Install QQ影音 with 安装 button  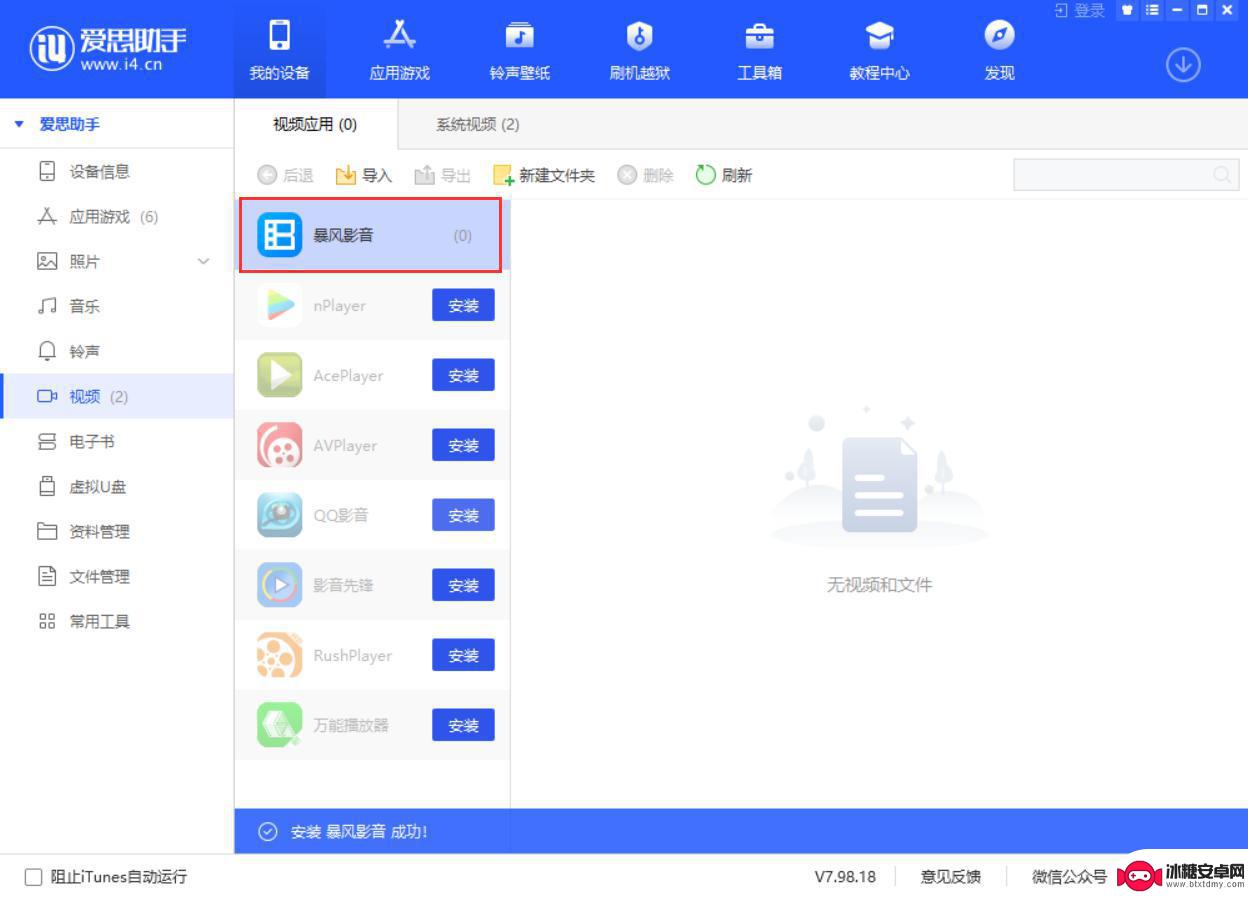(x=463, y=516)
